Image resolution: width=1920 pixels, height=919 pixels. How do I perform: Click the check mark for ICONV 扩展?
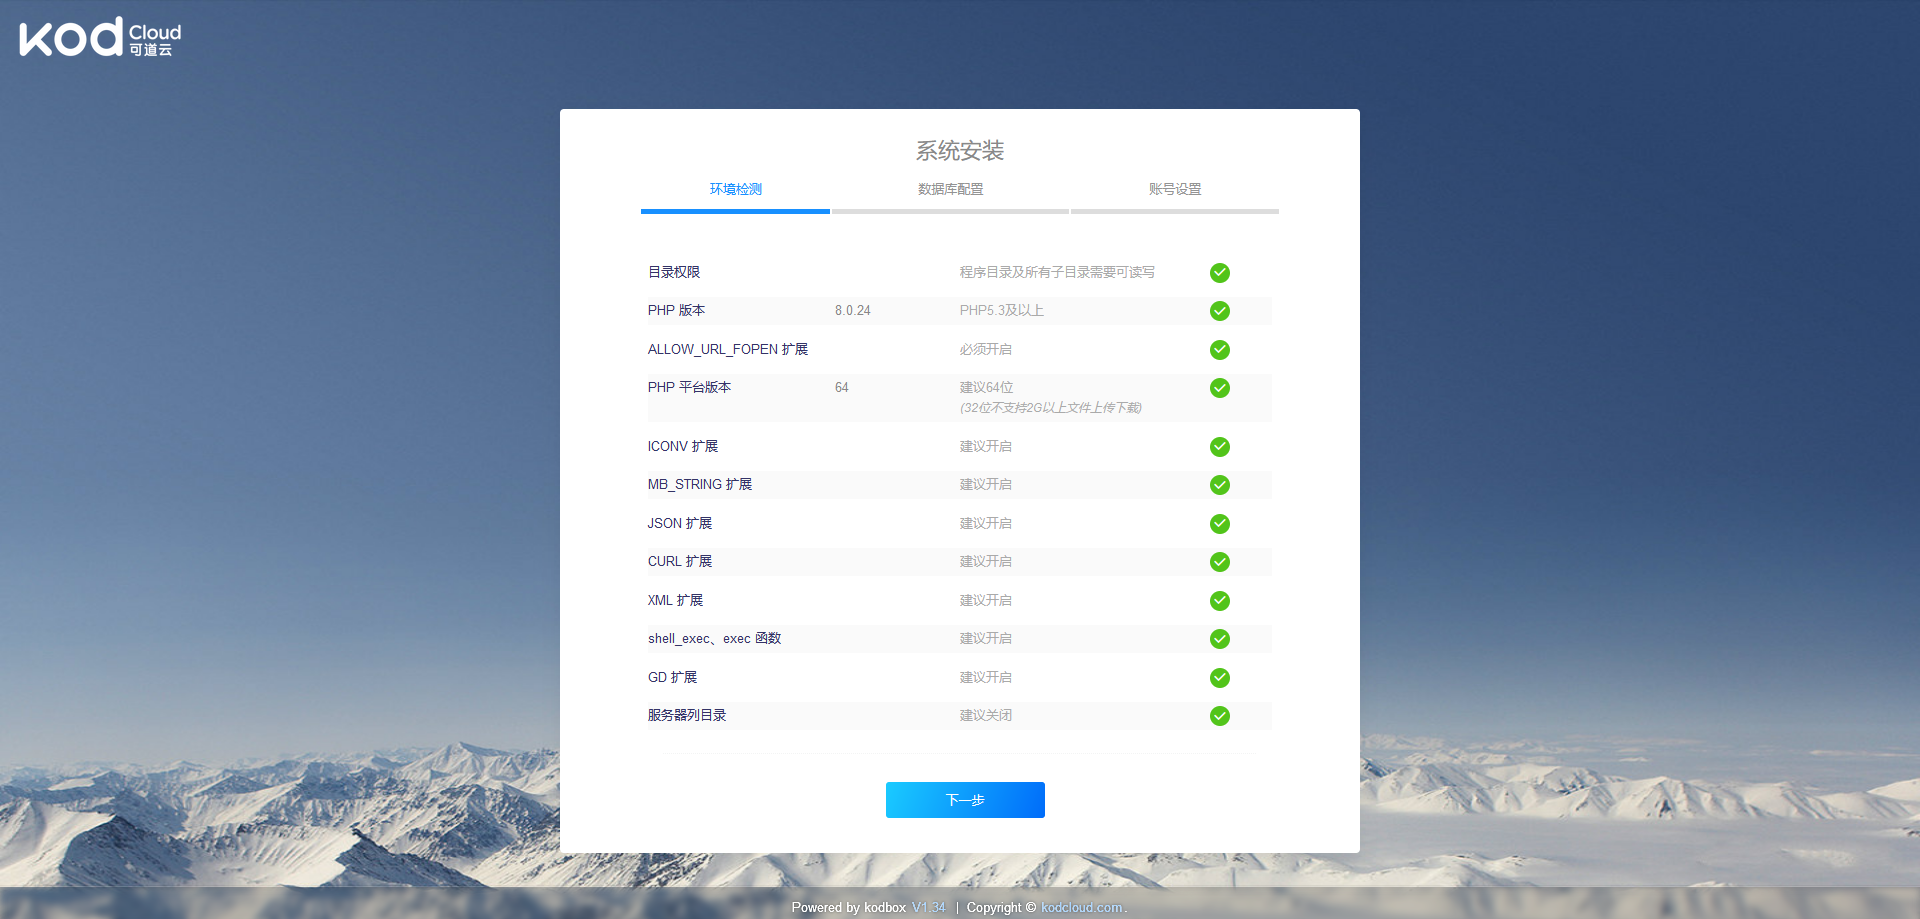pyautogui.click(x=1220, y=447)
